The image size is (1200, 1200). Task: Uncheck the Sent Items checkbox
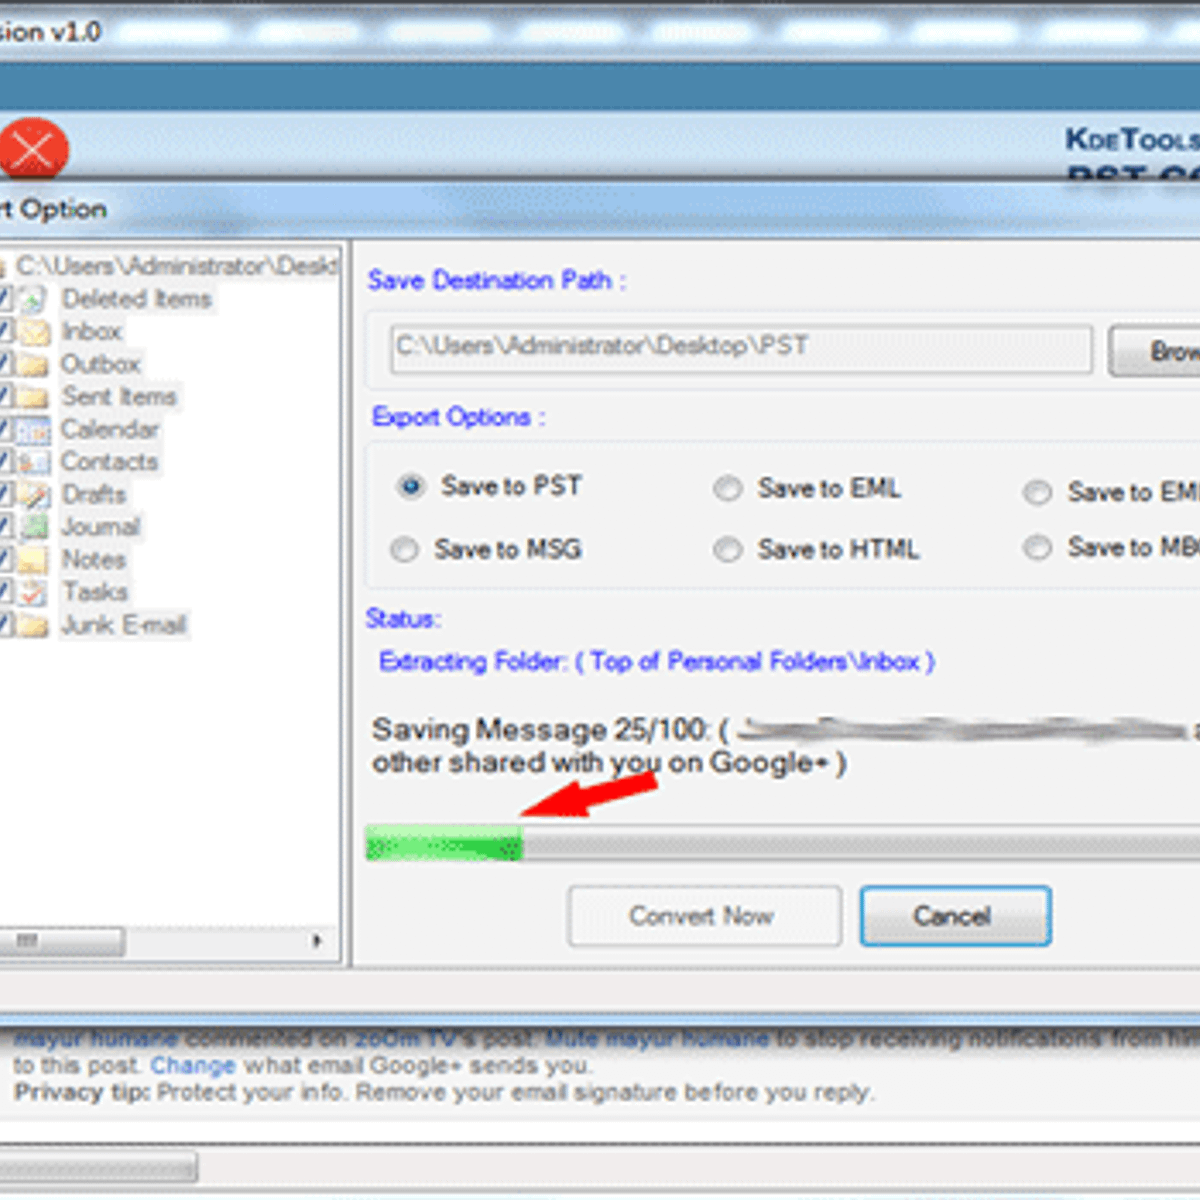click(x=5, y=397)
